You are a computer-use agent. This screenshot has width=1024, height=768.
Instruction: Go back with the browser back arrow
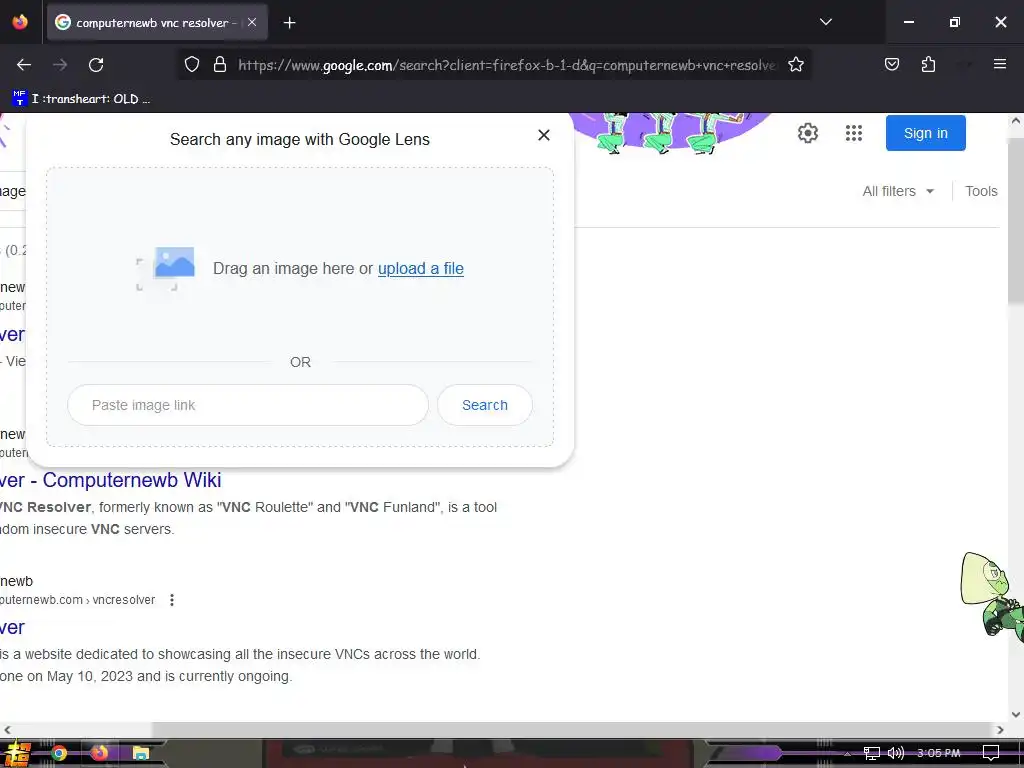(x=24, y=65)
